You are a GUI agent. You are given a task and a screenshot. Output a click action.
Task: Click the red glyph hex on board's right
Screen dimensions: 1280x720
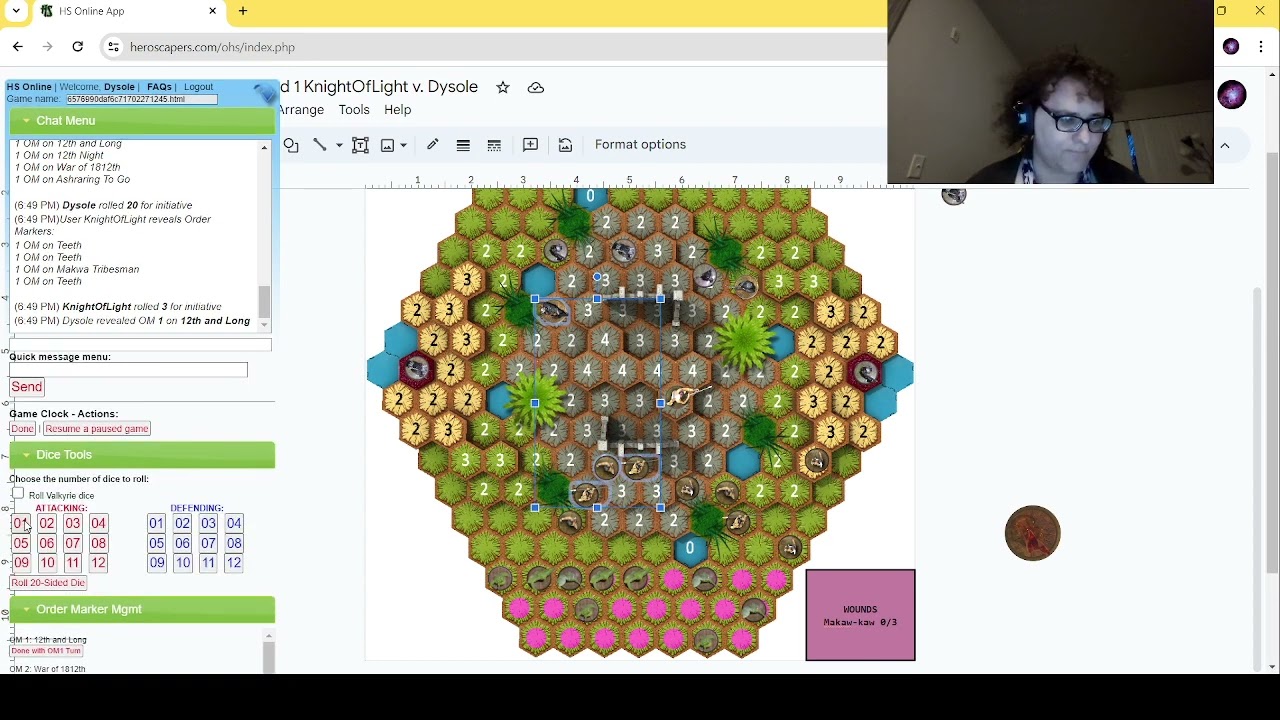click(866, 374)
